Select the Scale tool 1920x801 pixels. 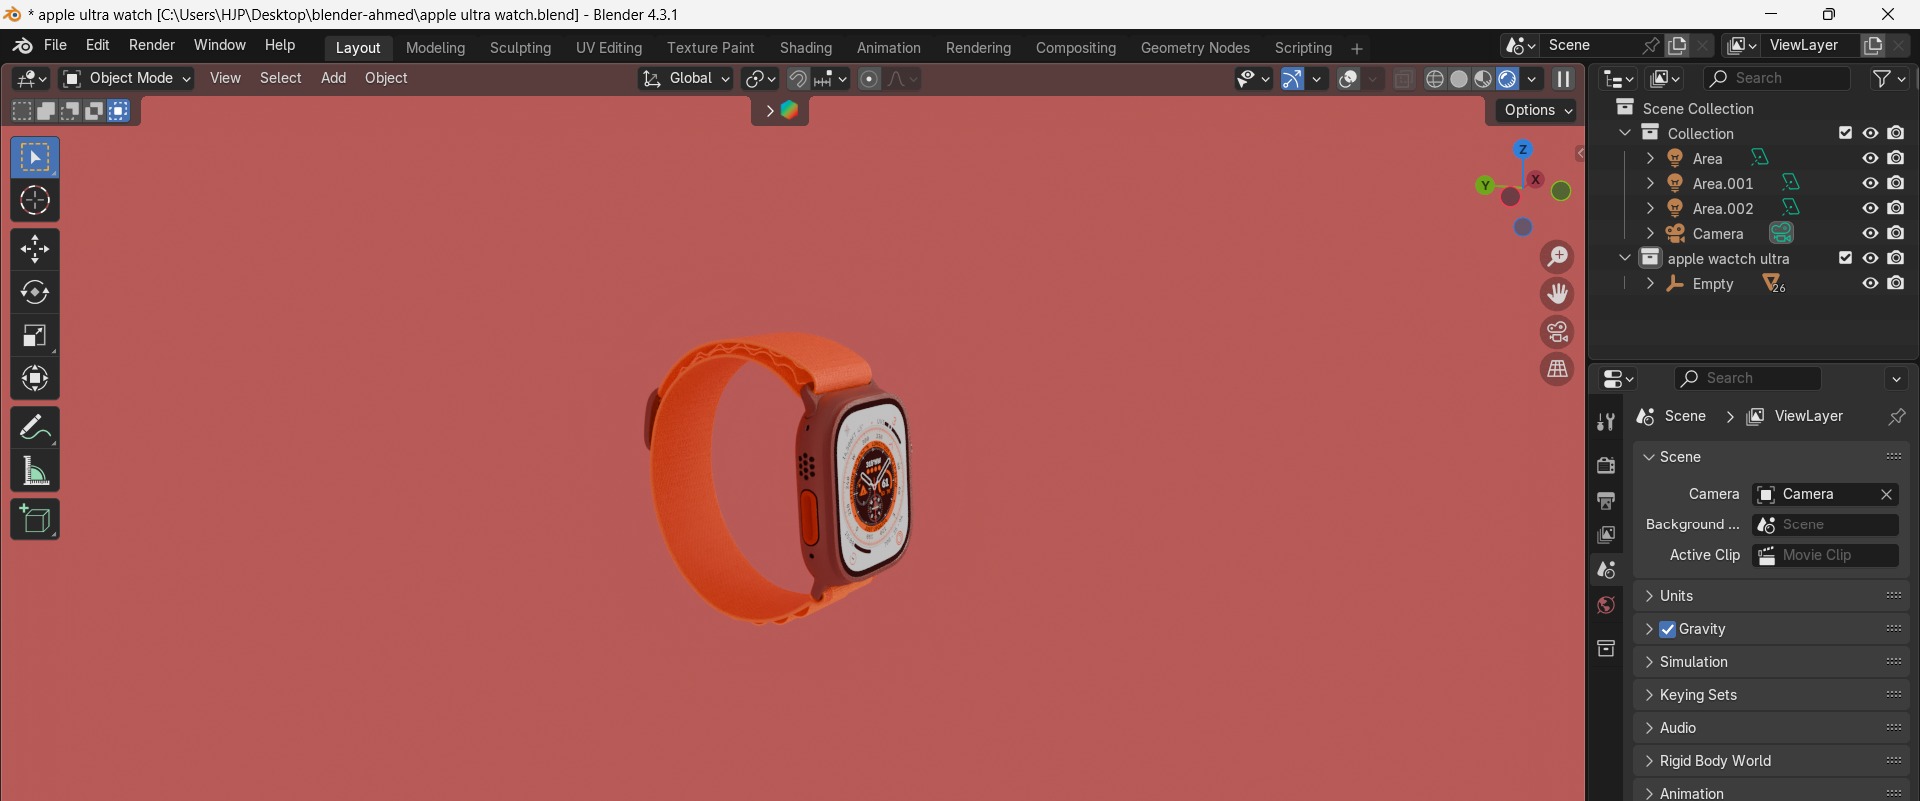coord(35,335)
